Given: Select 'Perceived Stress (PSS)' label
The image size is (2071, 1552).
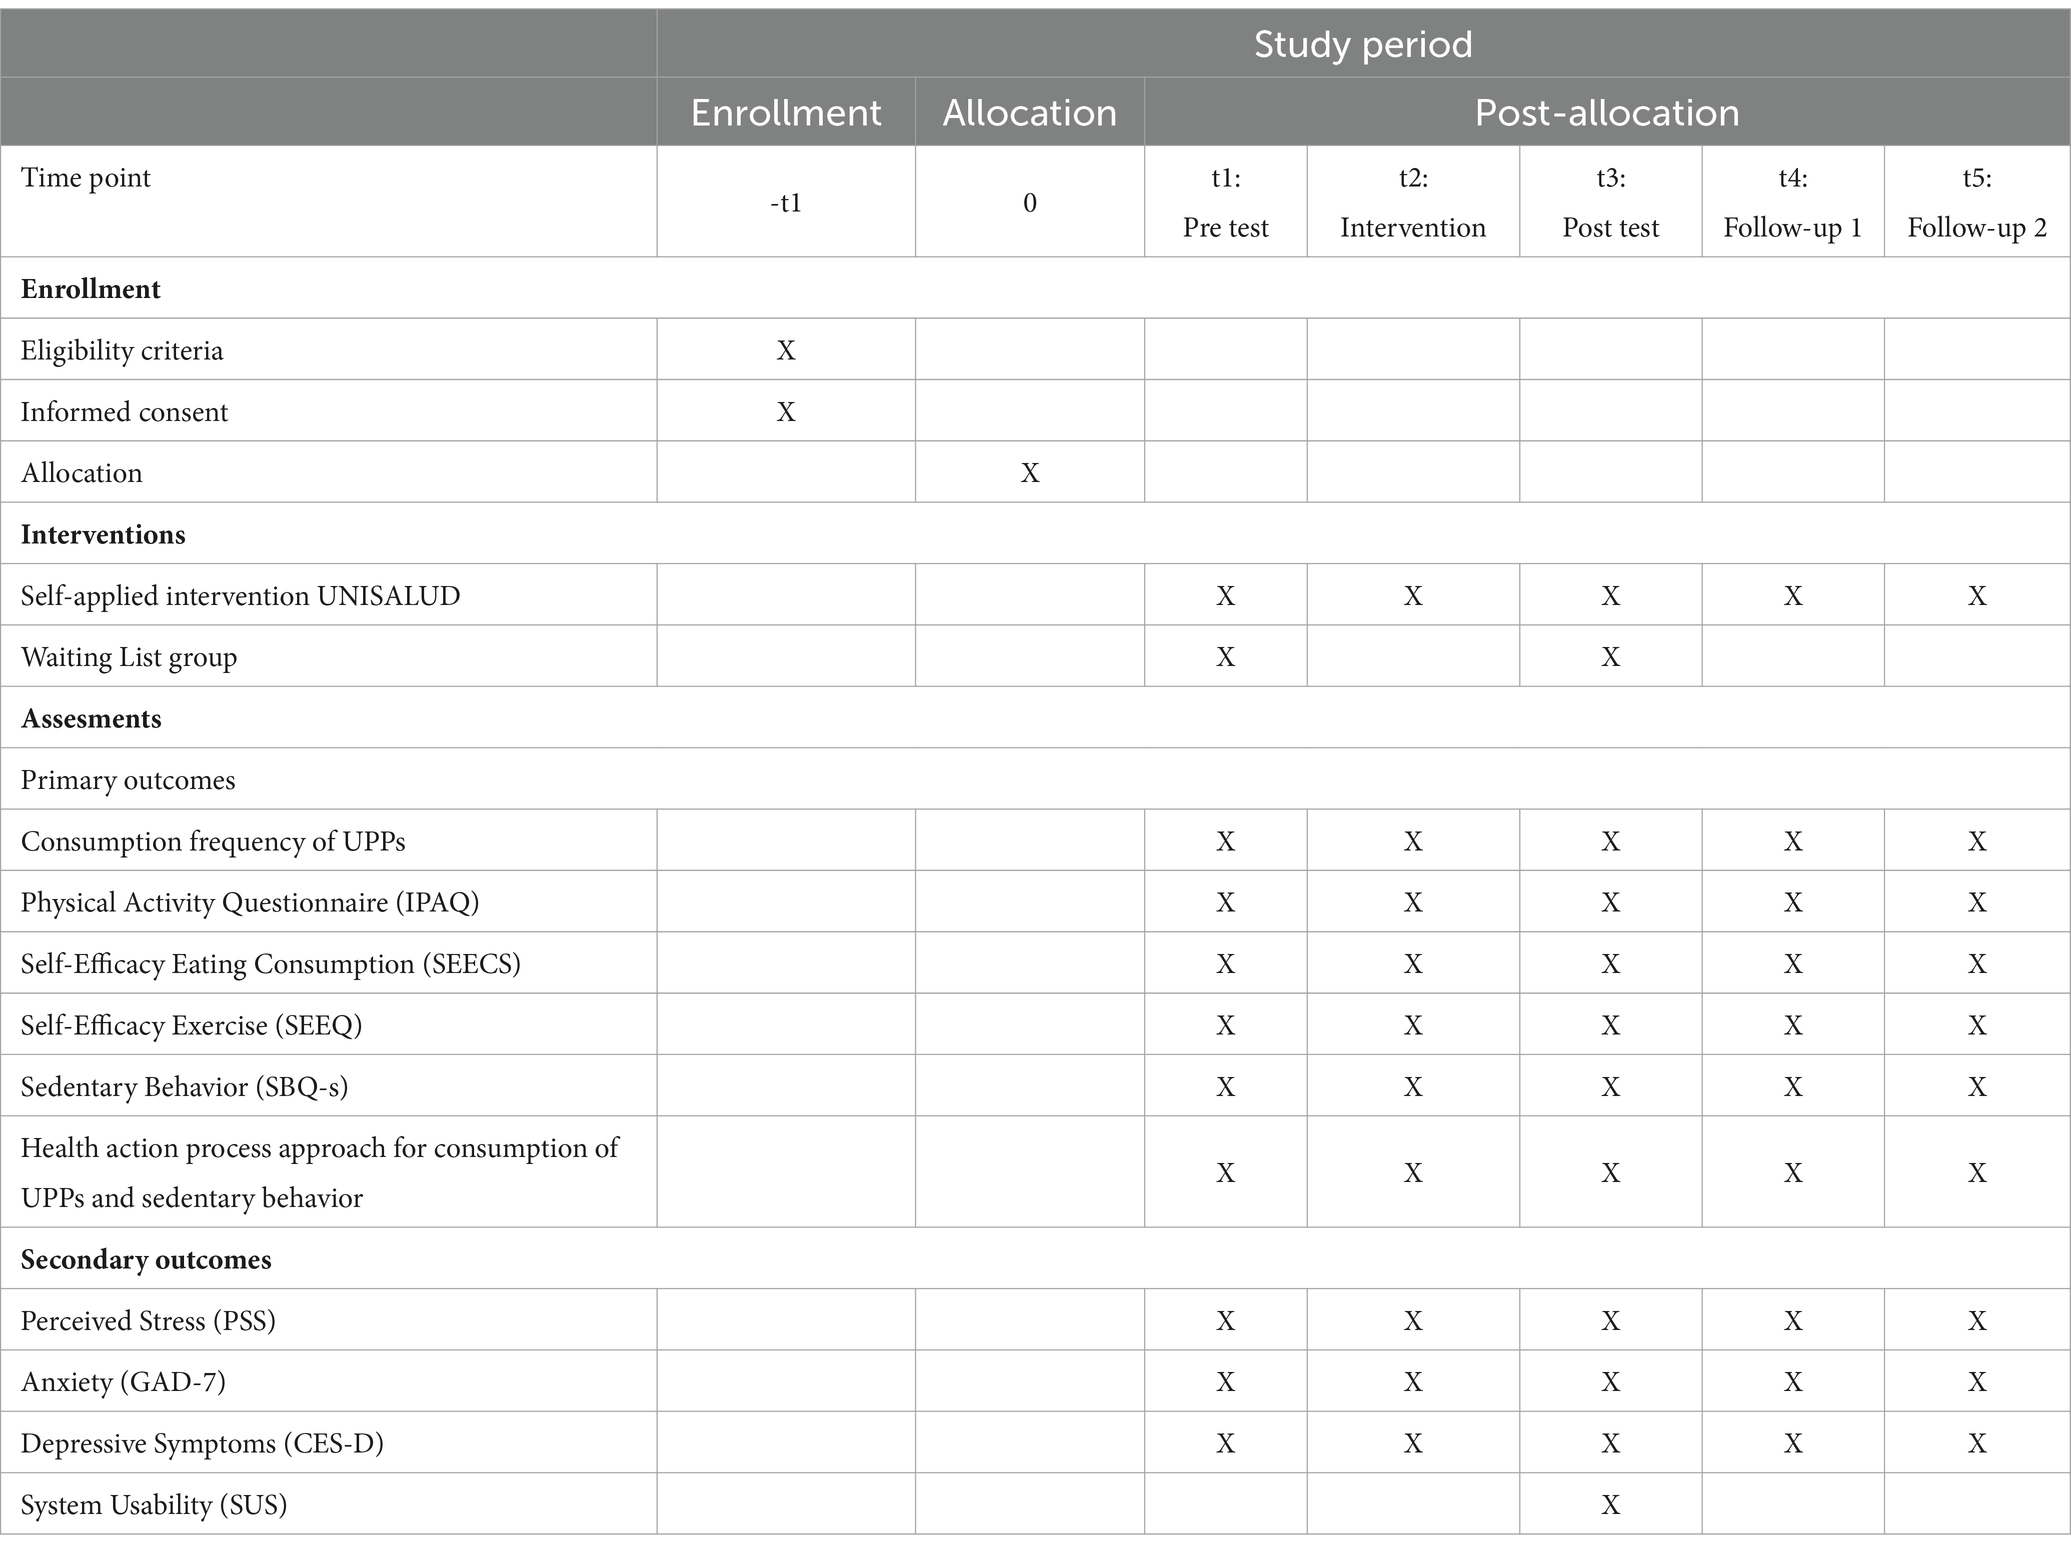Looking at the screenshot, I should [149, 1321].
